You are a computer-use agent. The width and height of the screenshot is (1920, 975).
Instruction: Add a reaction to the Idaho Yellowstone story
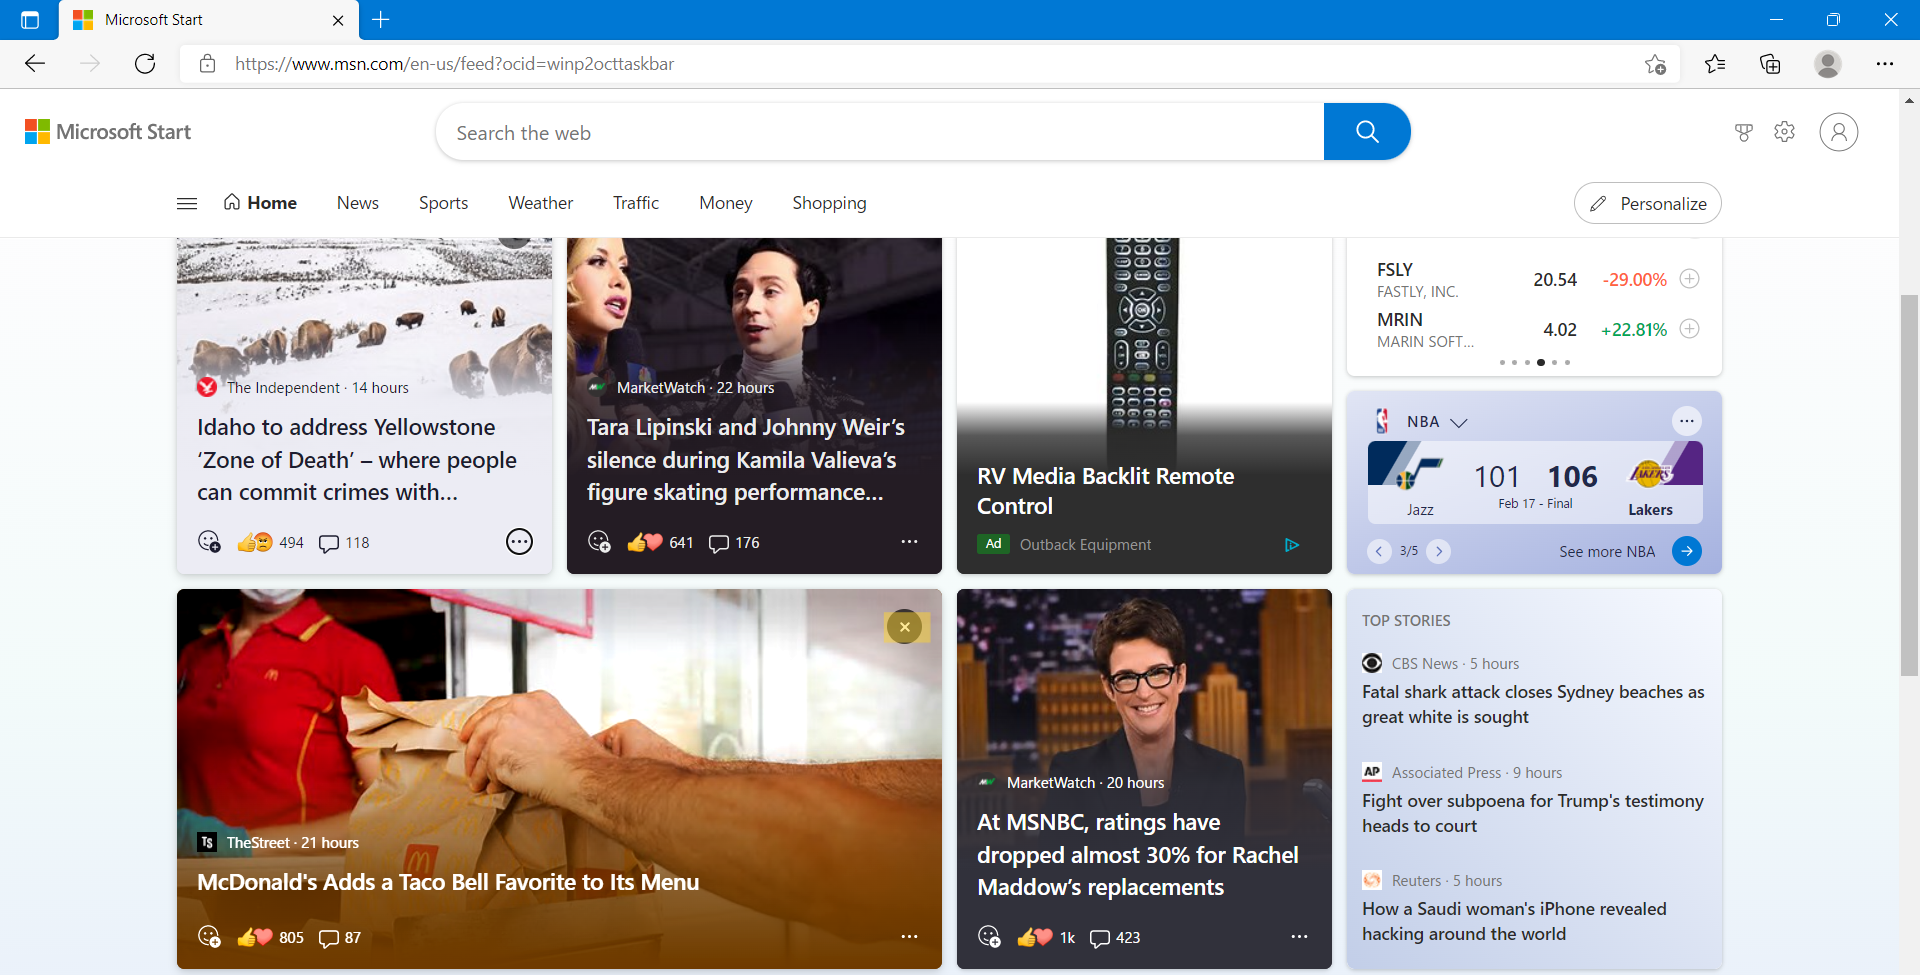tap(209, 541)
